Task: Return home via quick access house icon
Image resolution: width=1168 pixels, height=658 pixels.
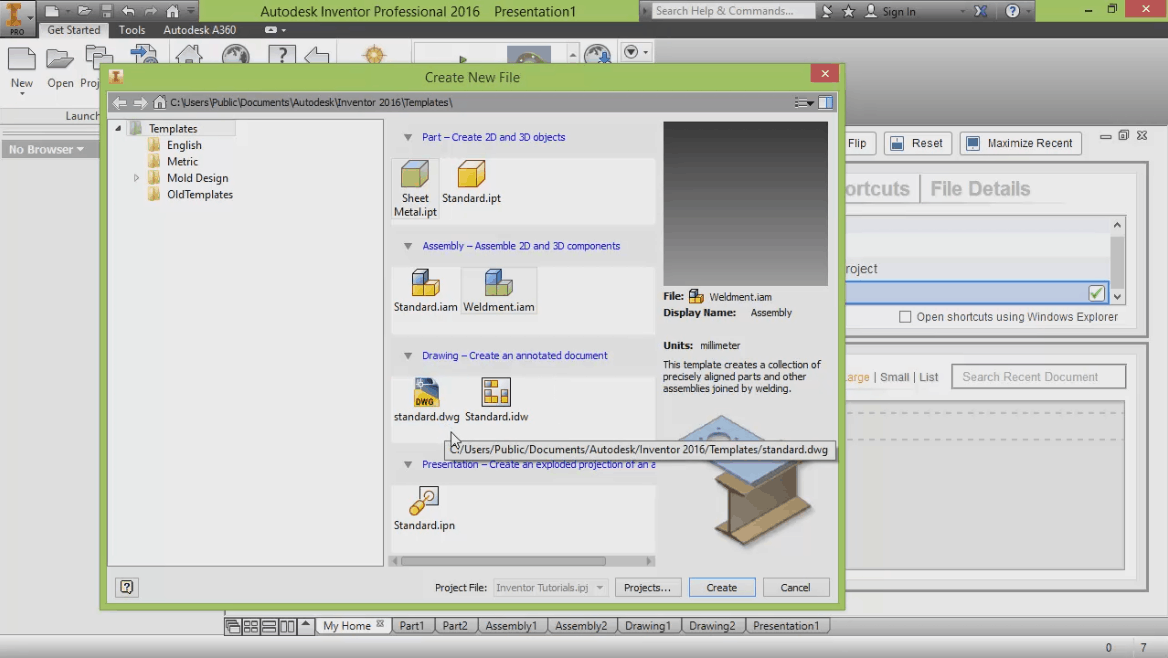Action: [x=173, y=11]
